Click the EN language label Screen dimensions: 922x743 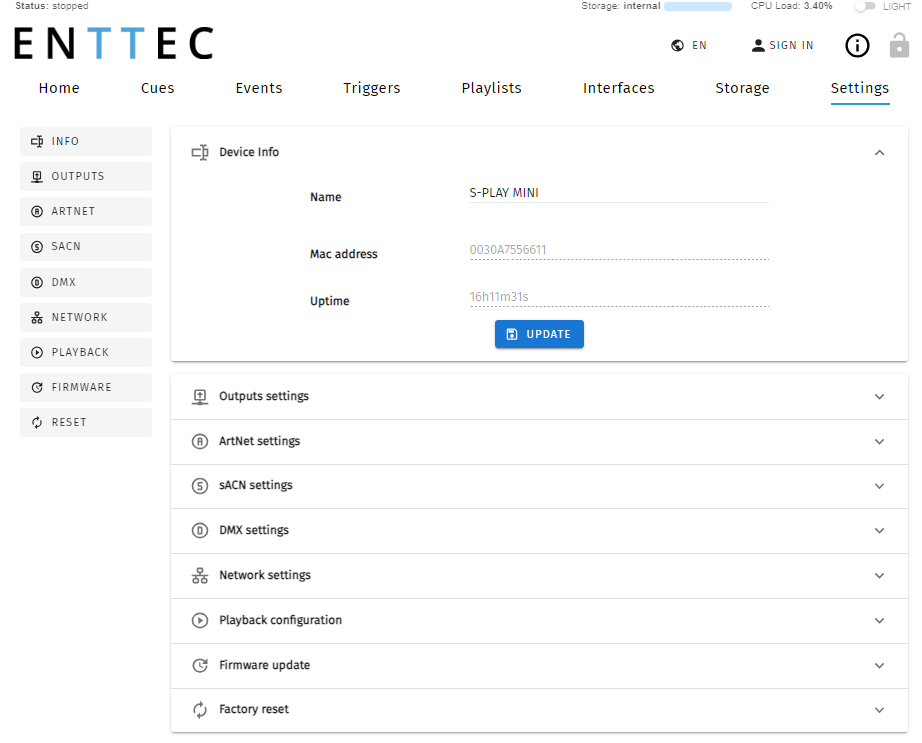coord(699,45)
